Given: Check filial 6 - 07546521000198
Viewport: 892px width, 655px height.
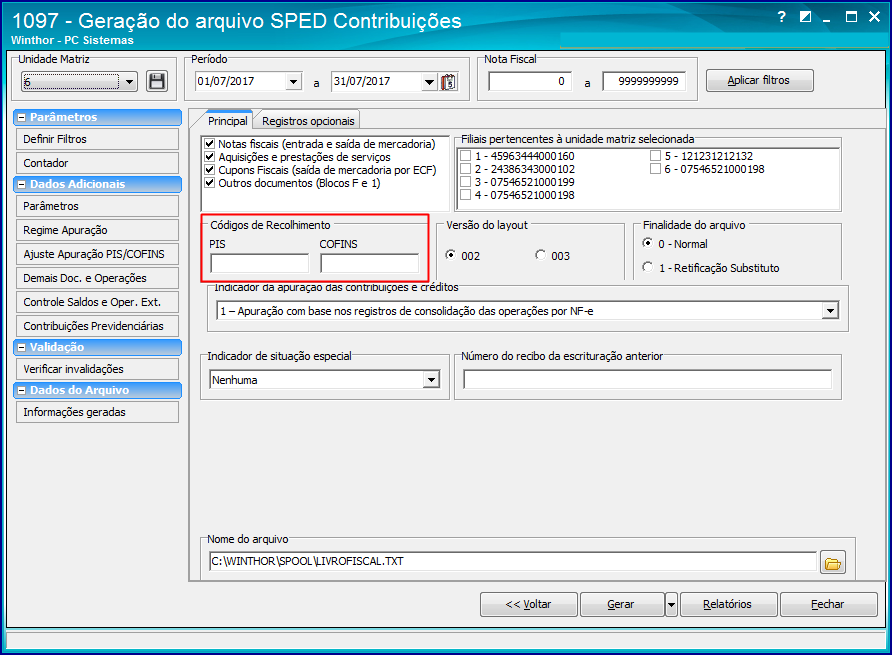Looking at the screenshot, I should (x=655, y=169).
